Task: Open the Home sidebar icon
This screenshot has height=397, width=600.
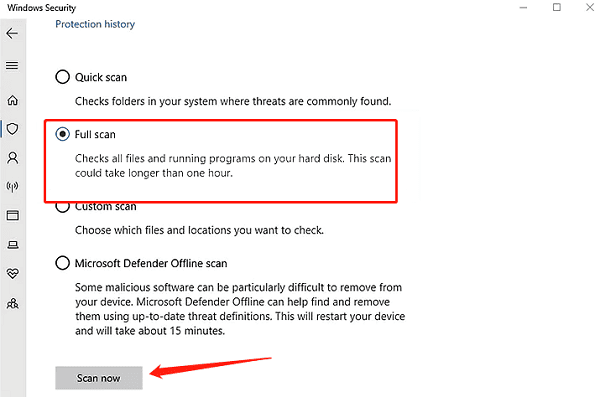Action: 13,101
